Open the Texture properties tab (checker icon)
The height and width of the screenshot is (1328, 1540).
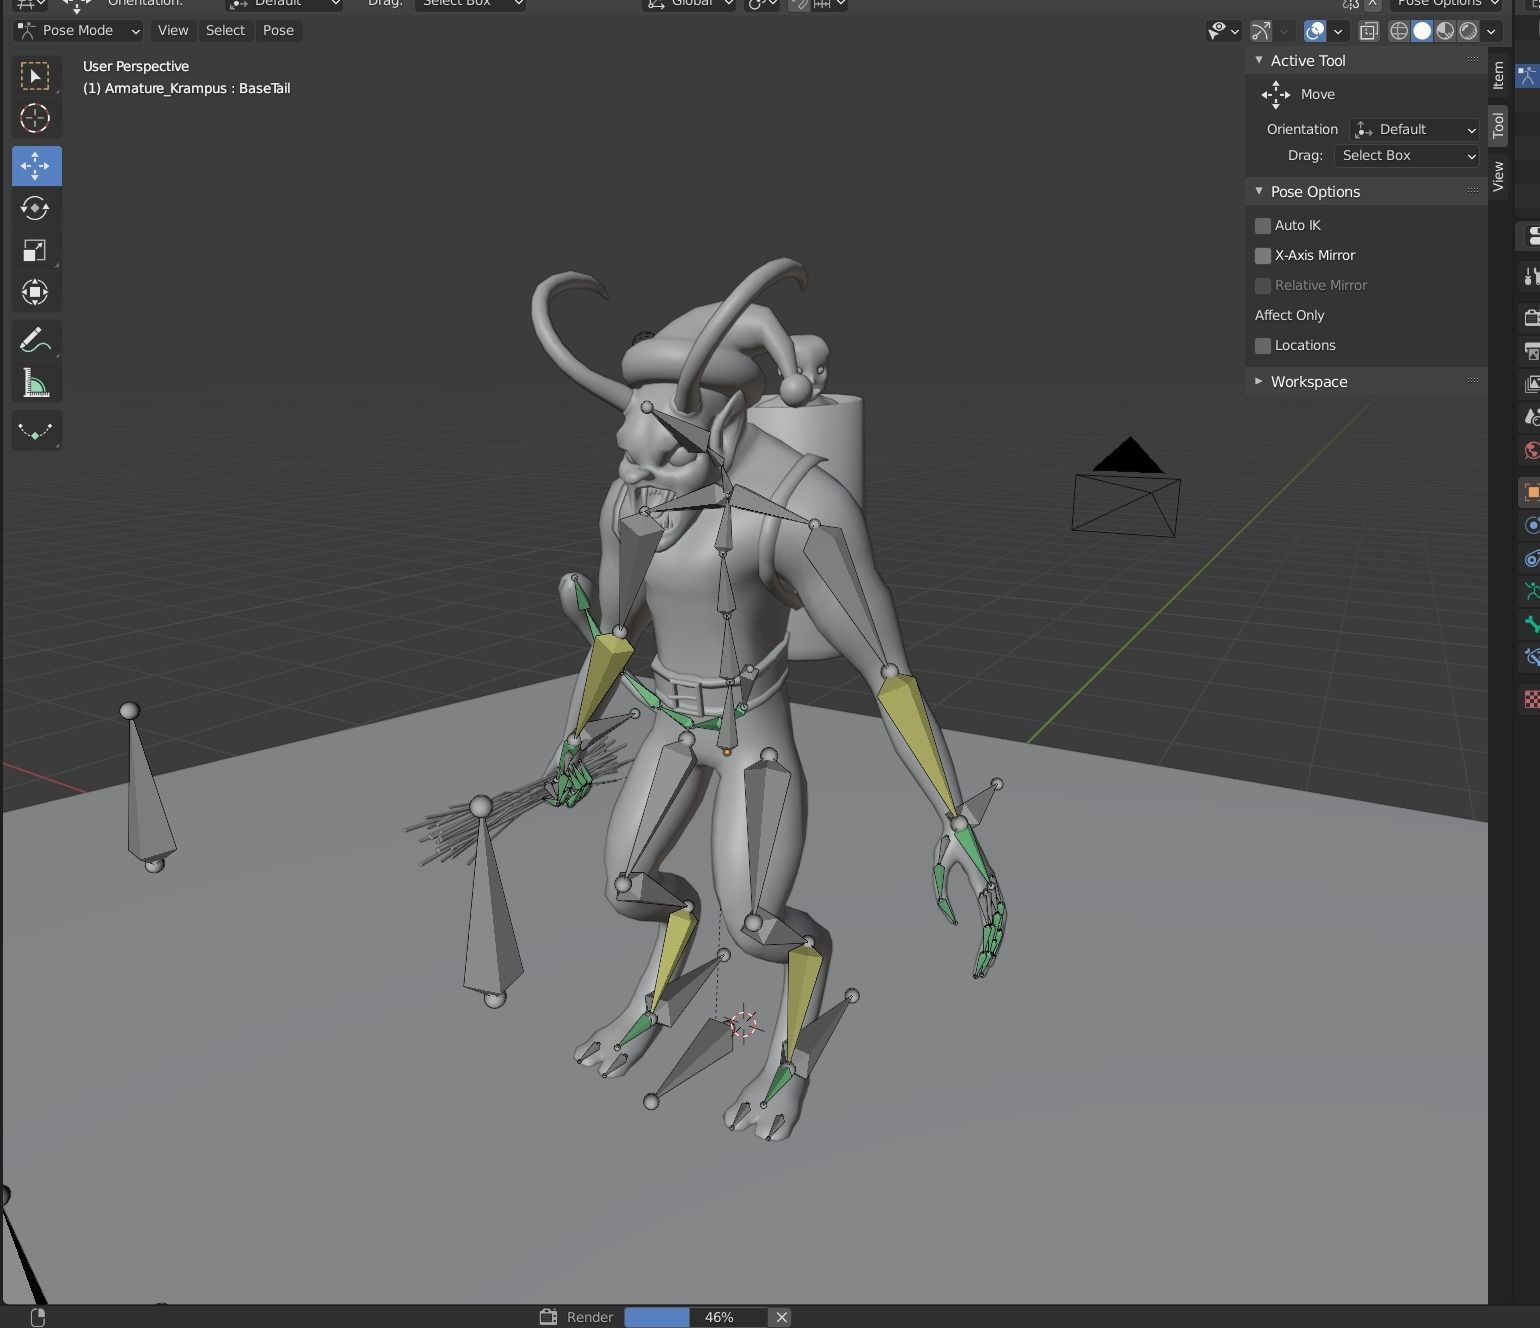point(1530,700)
